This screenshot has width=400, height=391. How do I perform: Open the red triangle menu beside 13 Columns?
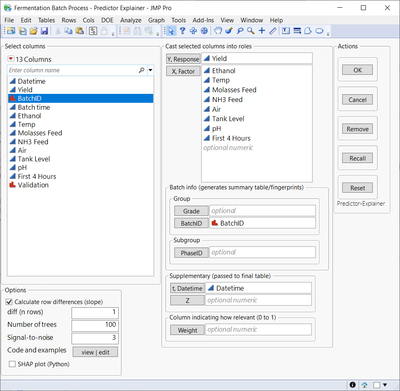[x=11, y=59]
